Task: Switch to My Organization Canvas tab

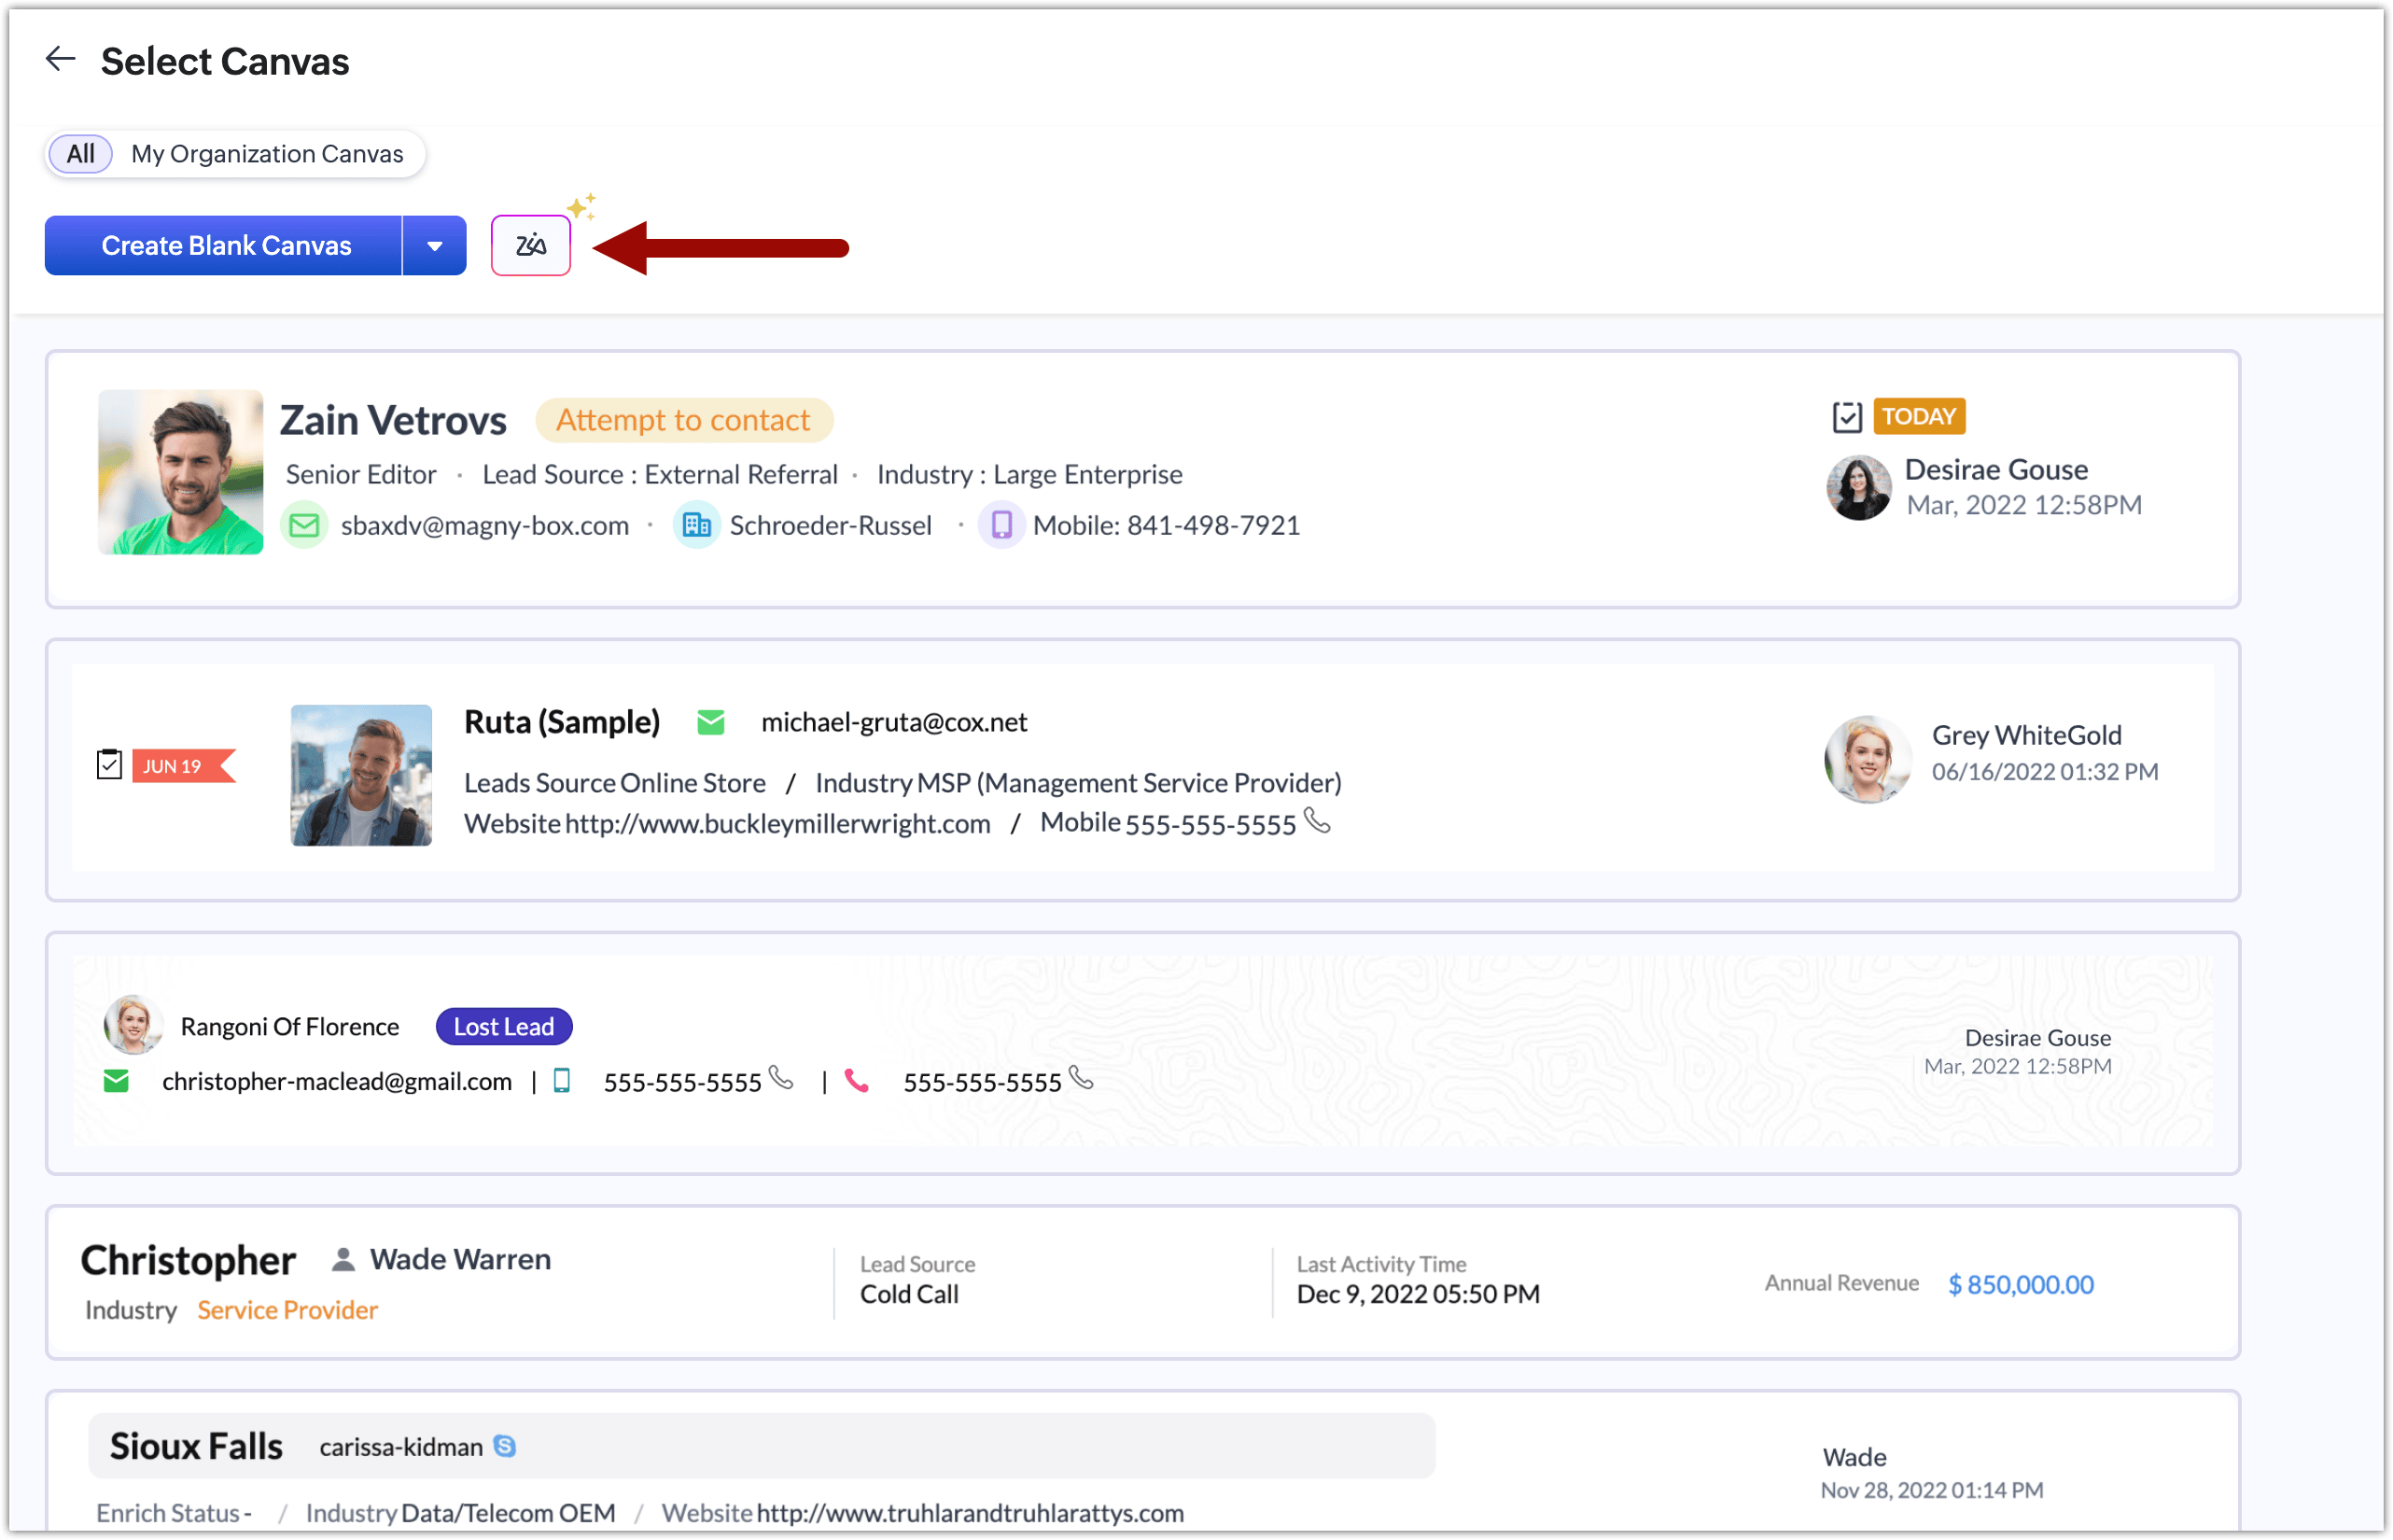Action: pyautogui.click(x=267, y=154)
